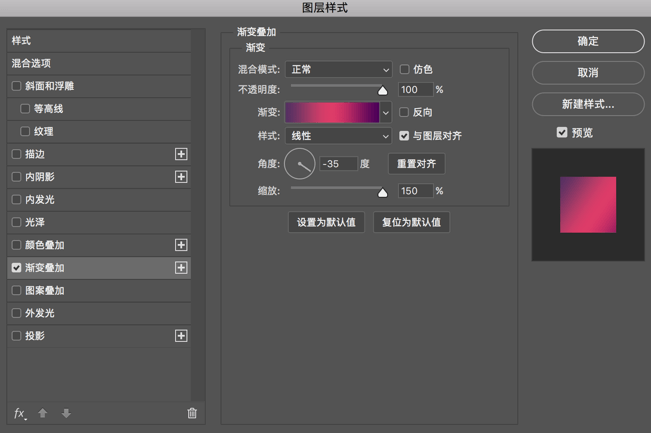Image resolution: width=651 pixels, height=433 pixels.
Task: Select 混合选项 in the styles list
Action: pos(32,63)
